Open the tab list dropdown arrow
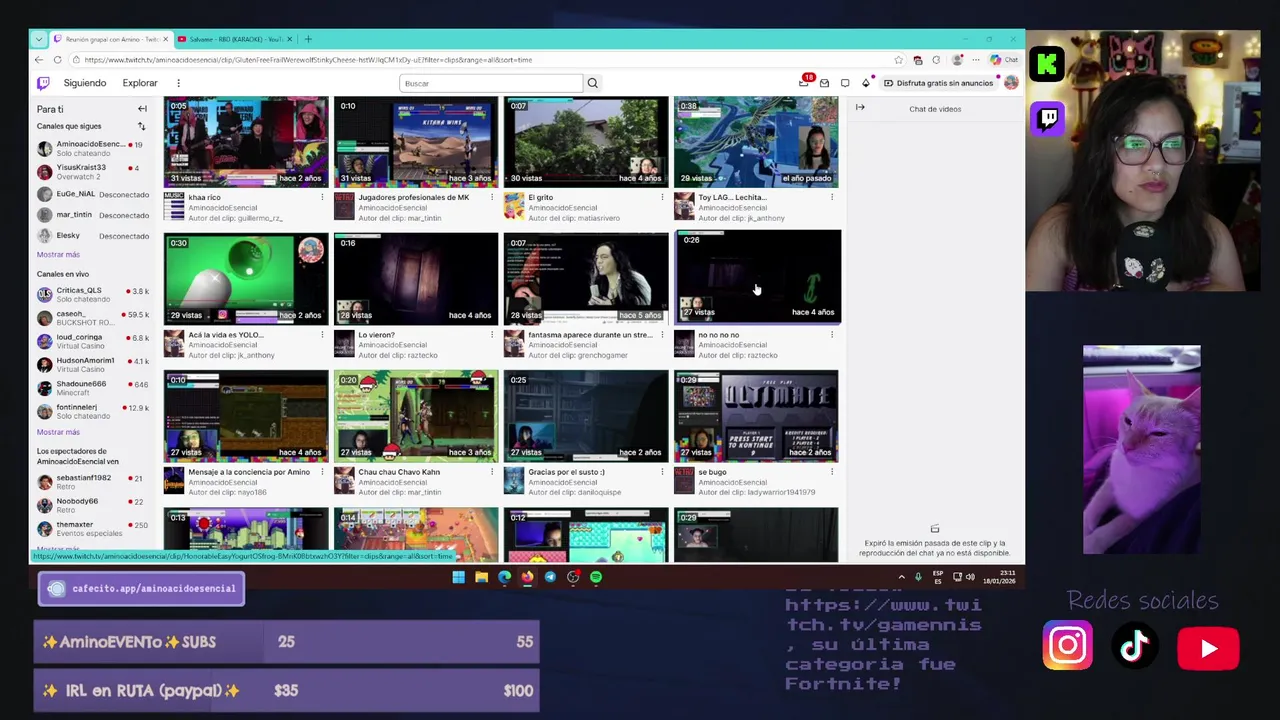This screenshot has height=720, width=1280. coord(38,39)
